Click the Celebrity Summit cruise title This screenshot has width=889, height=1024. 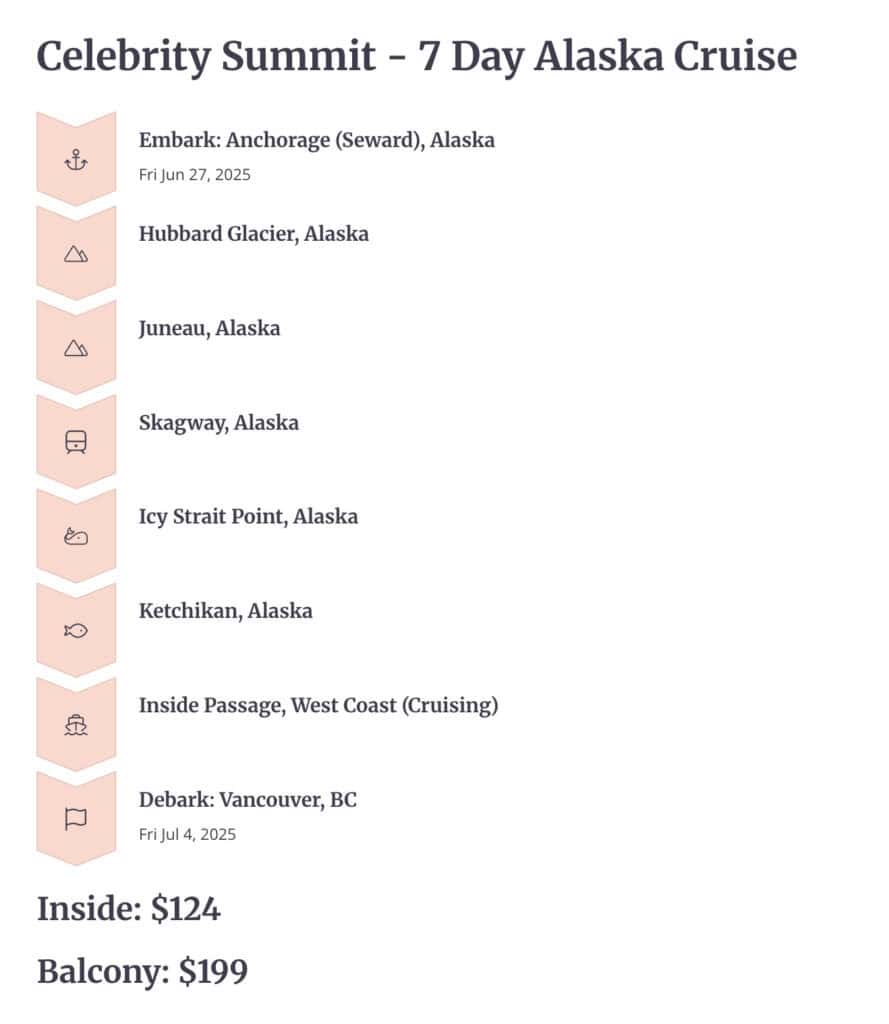point(417,57)
